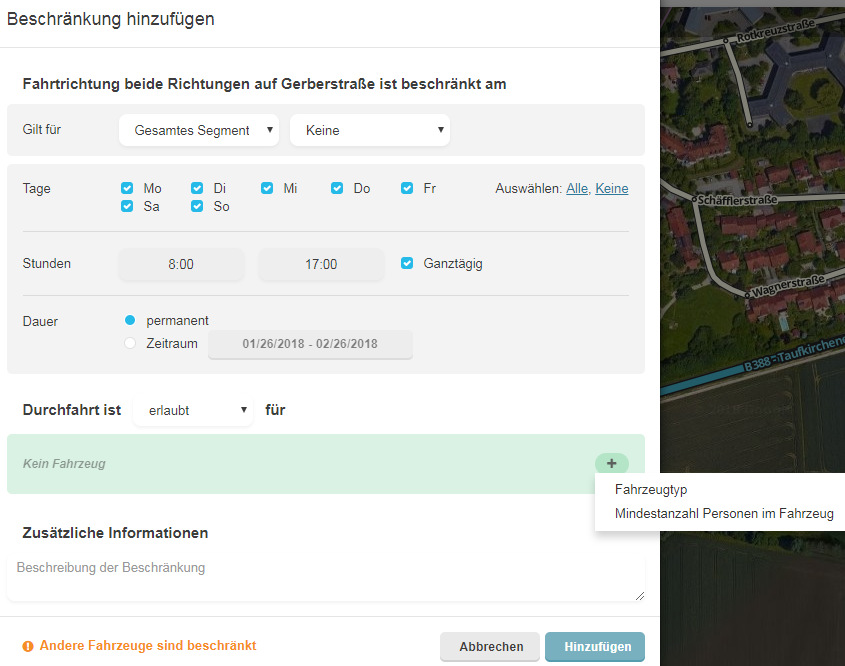Uncheck the Do (Thursday) checkbox
The image size is (845, 666).
point(337,188)
